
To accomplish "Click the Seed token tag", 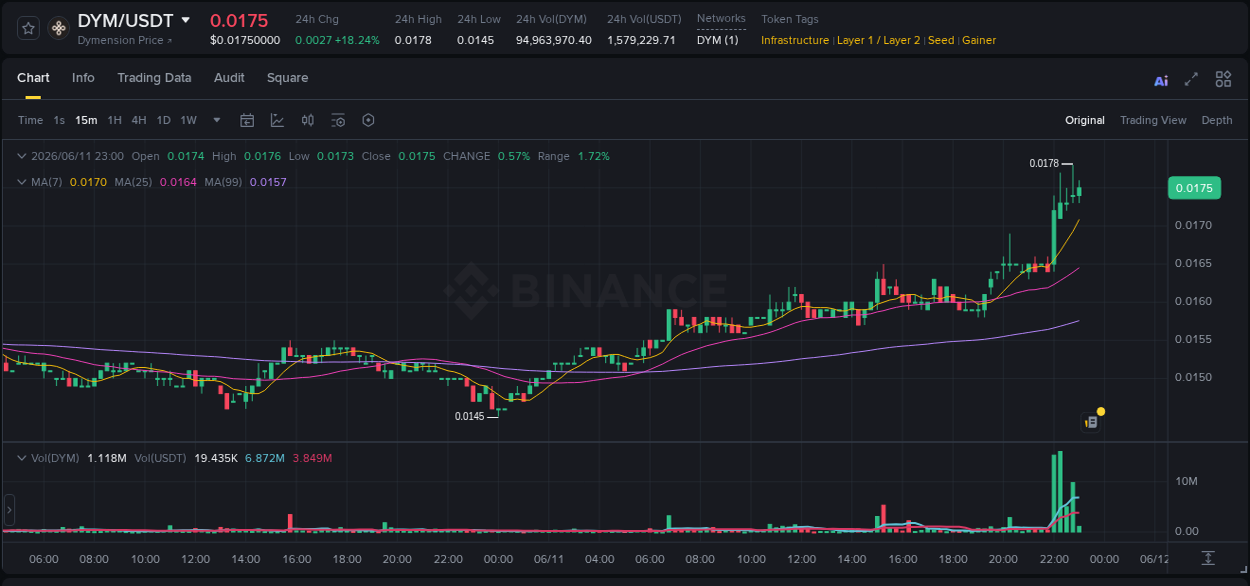I will [x=941, y=40].
